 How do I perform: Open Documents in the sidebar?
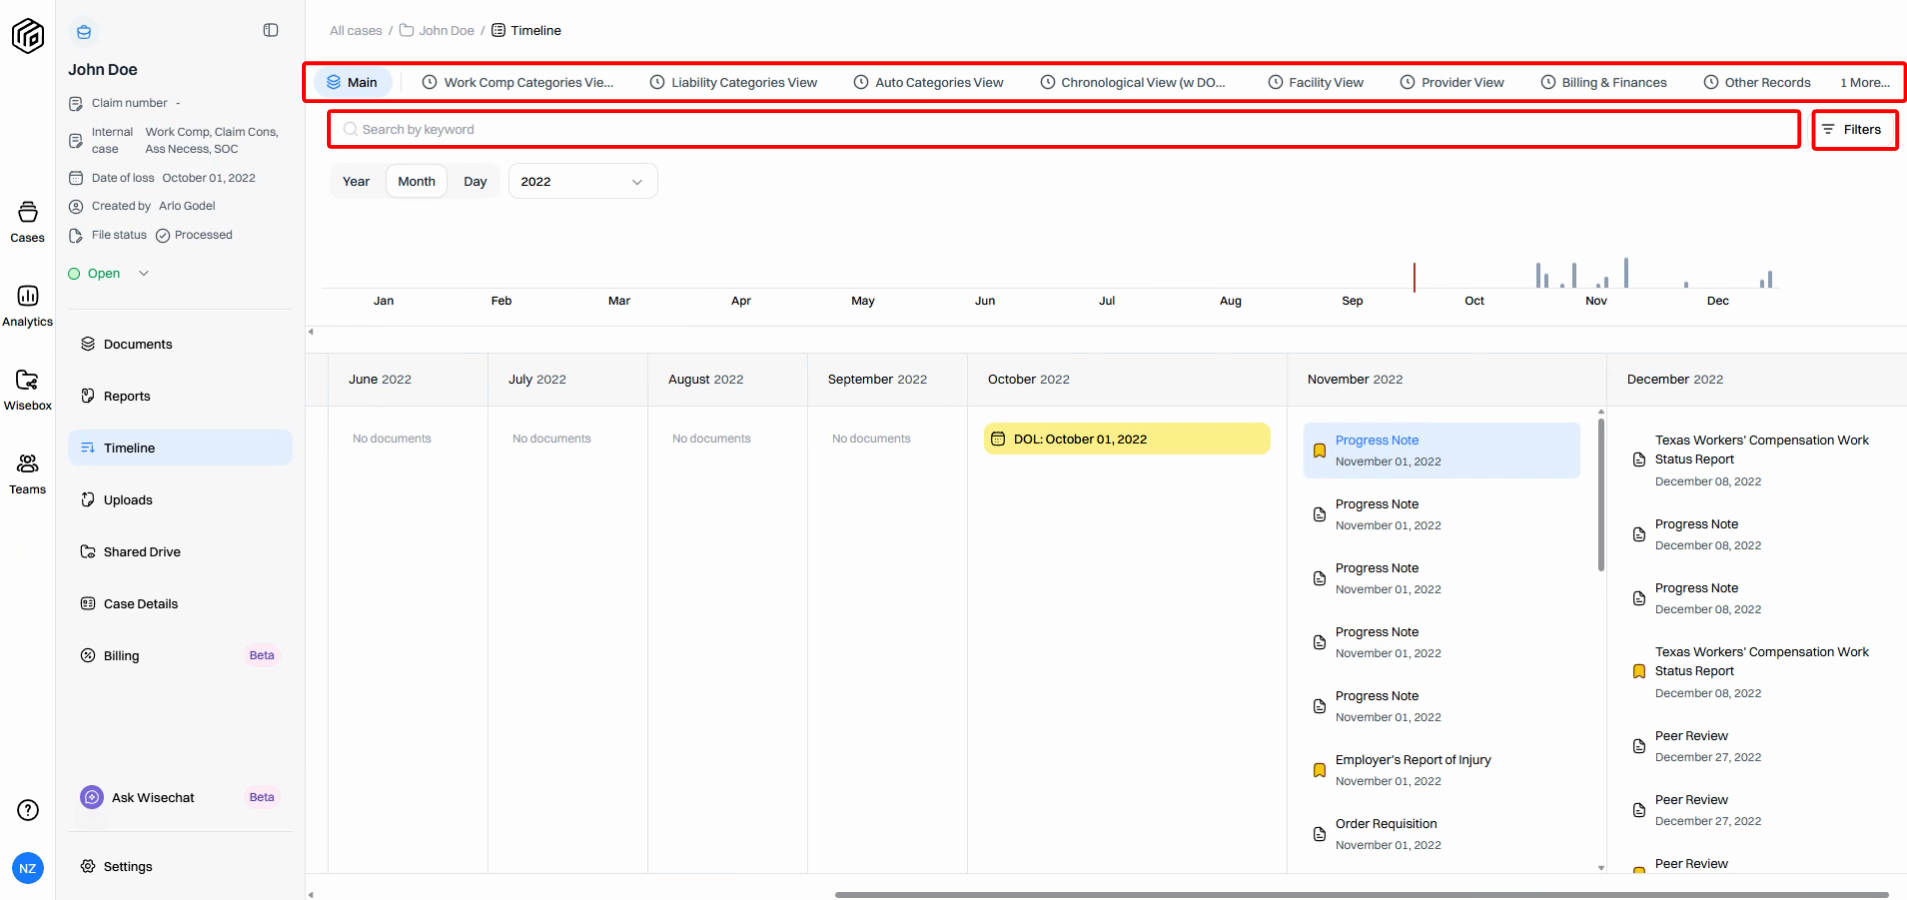180,344
